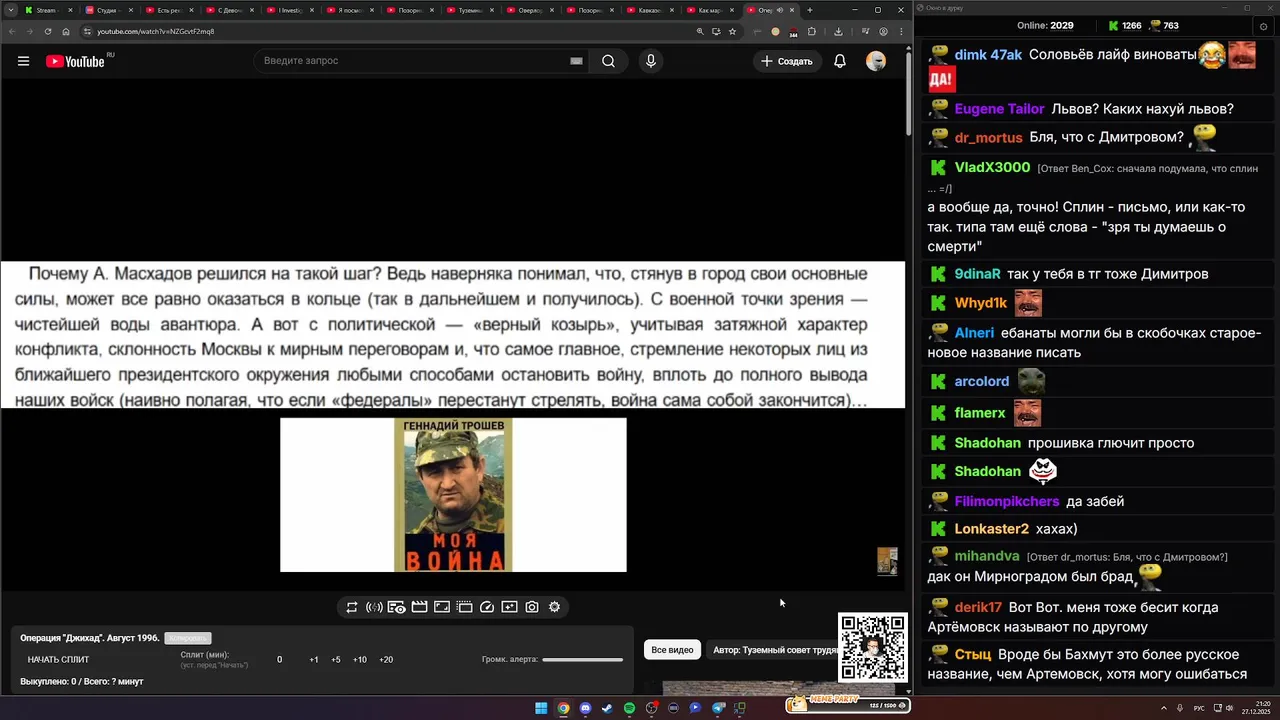
Task: Add +1 minute to split
Action: pyautogui.click(x=314, y=660)
